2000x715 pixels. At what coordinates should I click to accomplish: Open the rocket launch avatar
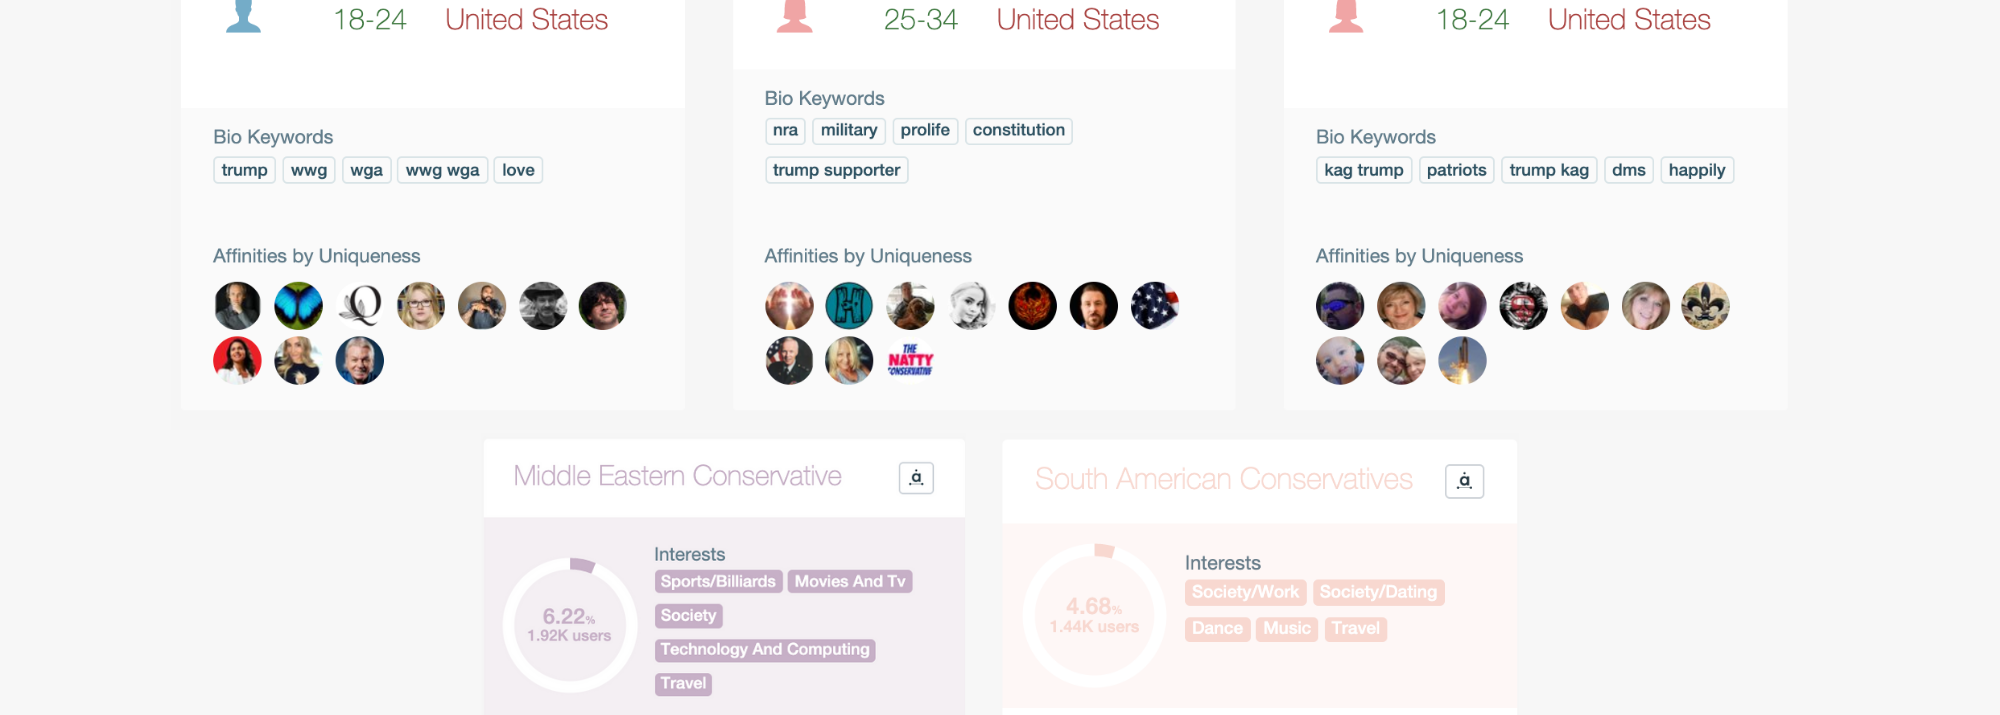pyautogui.click(x=1462, y=361)
